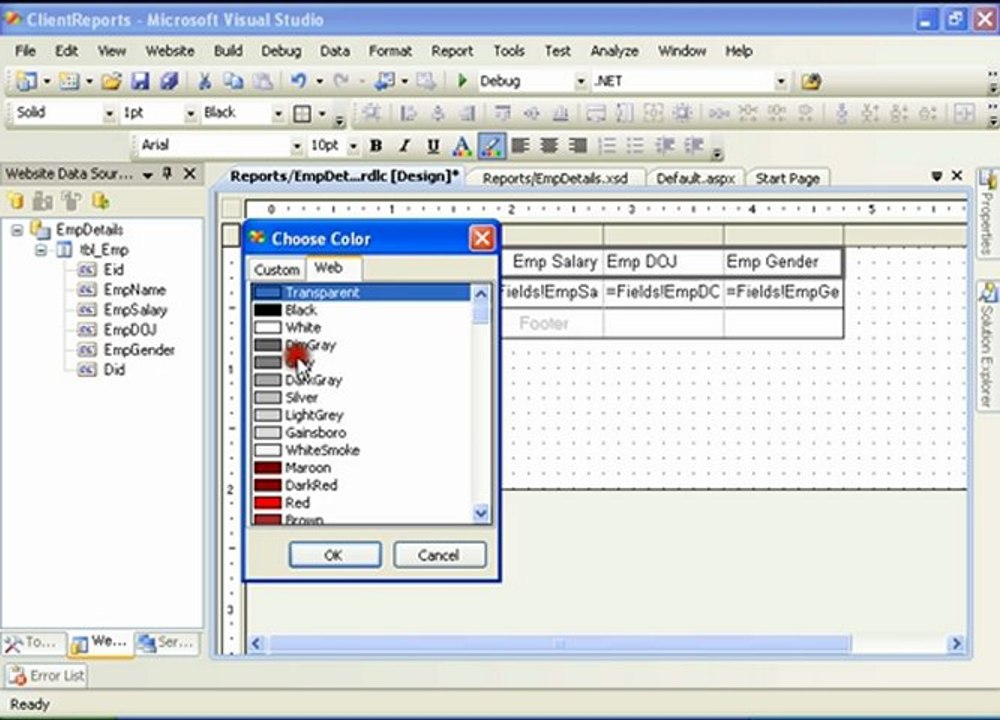Click the borders icon in formatting toolbar
The height and width of the screenshot is (720, 1000).
pyautogui.click(x=302, y=114)
